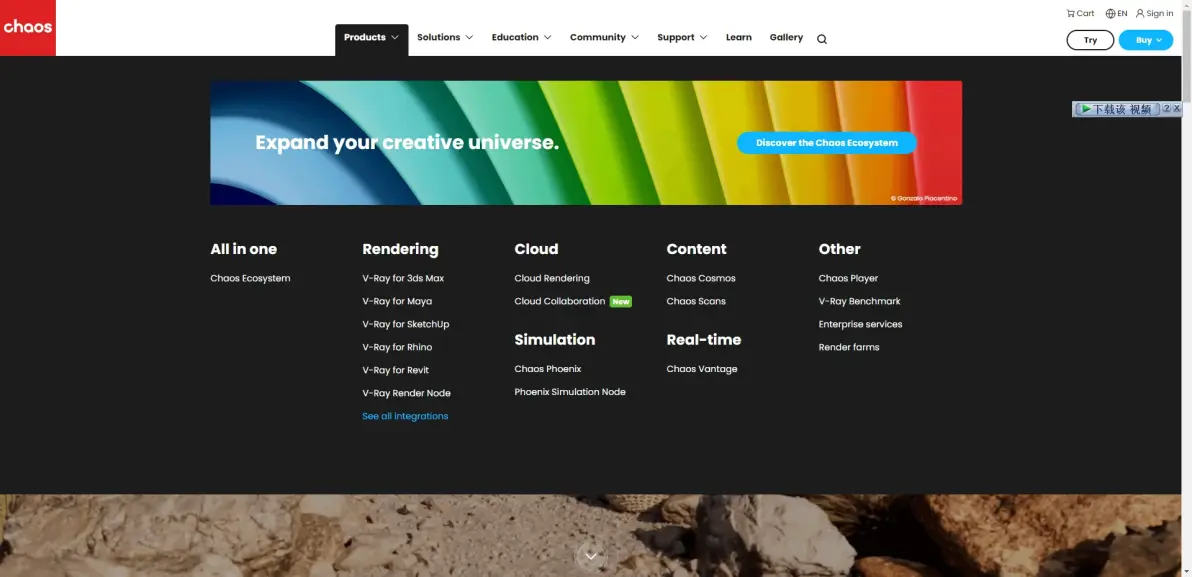Click the video download overlay button
The image size is (1192, 577).
[1117, 109]
